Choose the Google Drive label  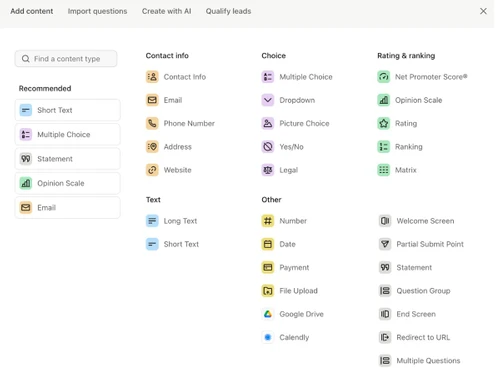pyautogui.click(x=301, y=314)
